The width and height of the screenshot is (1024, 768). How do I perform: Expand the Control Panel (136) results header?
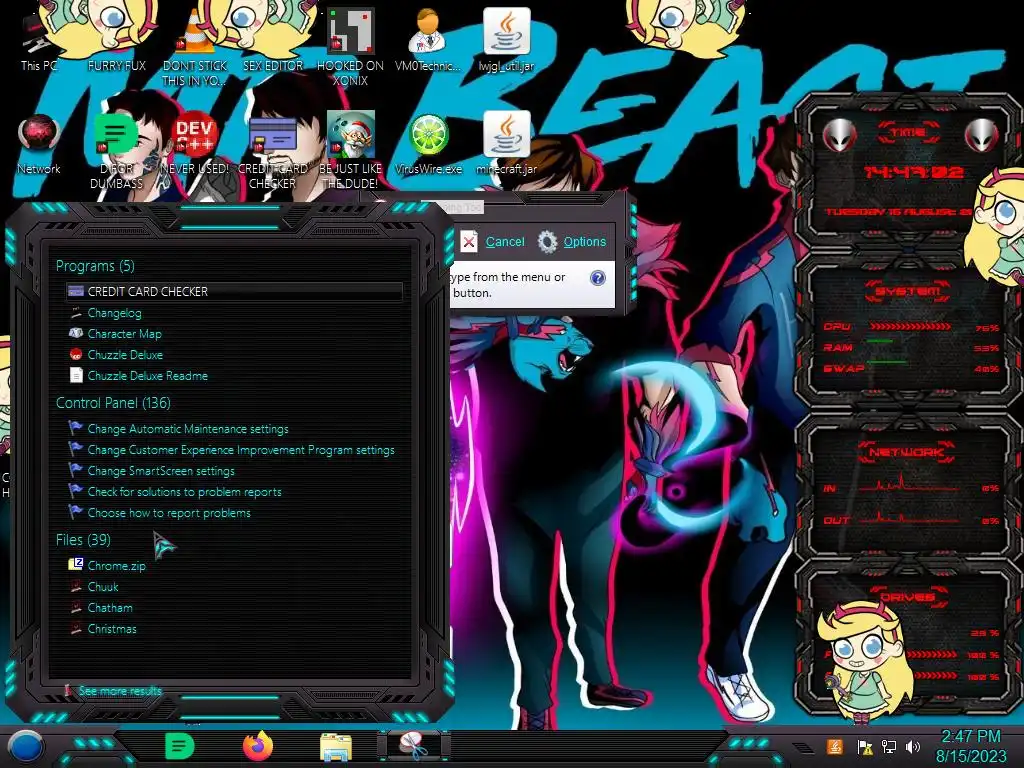[114, 402]
